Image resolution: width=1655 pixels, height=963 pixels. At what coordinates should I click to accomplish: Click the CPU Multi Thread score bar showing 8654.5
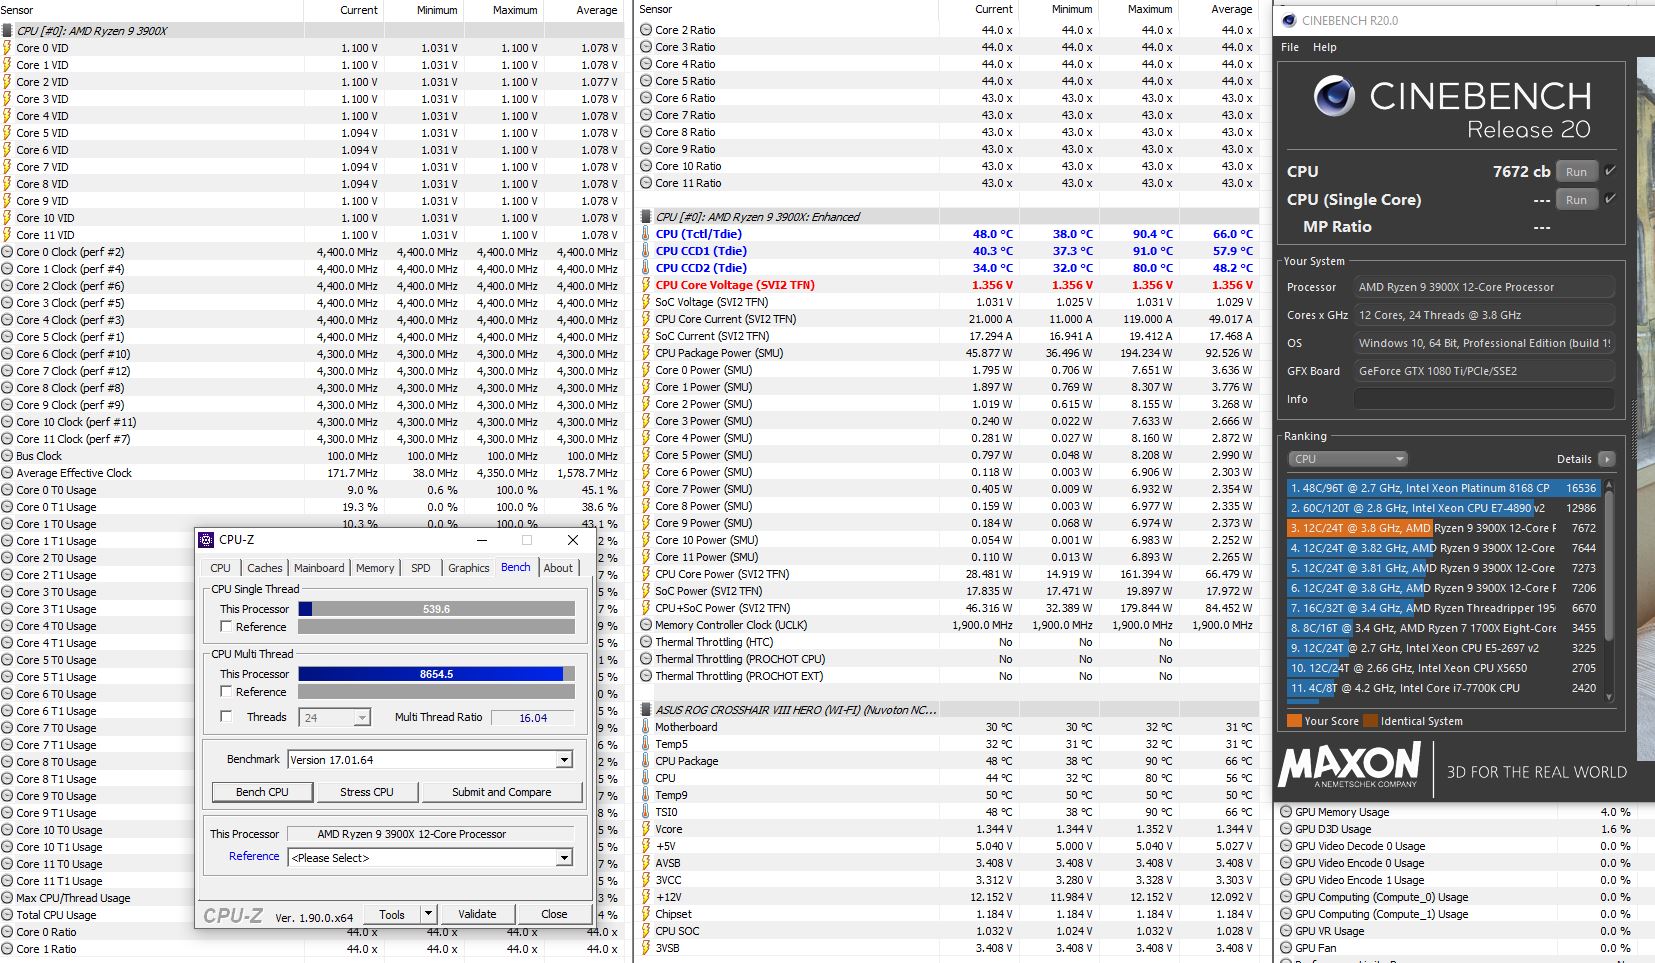436,674
